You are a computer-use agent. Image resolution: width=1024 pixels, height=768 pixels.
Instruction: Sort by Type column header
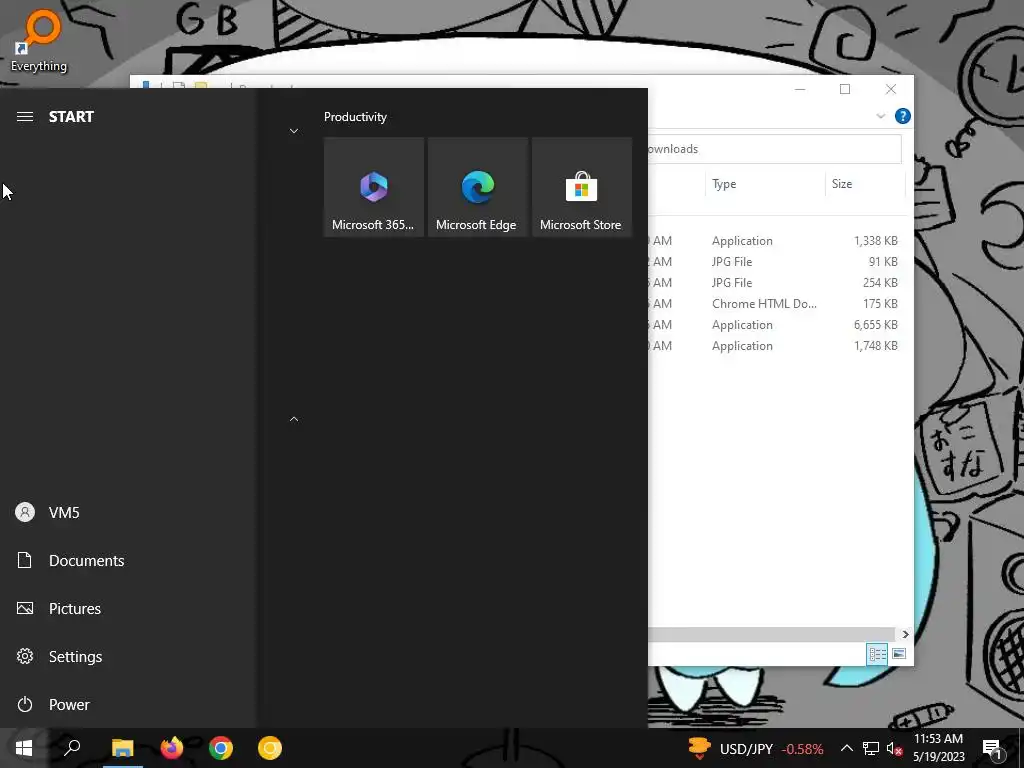point(765,184)
